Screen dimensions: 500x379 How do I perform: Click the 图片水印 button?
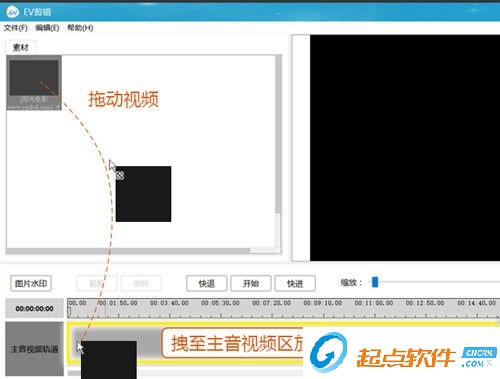point(31,284)
